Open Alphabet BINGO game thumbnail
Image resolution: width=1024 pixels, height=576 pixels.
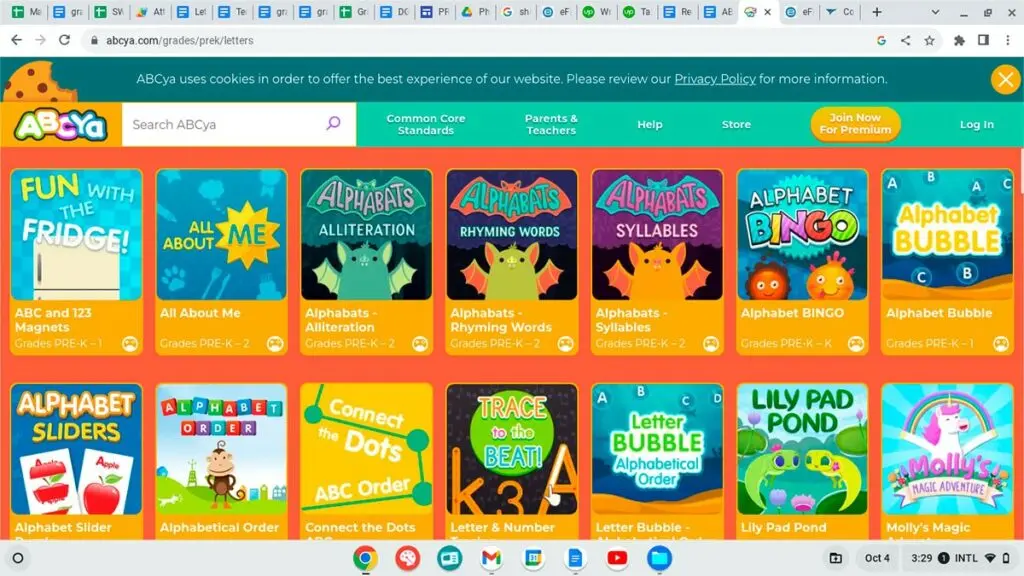tap(802, 235)
